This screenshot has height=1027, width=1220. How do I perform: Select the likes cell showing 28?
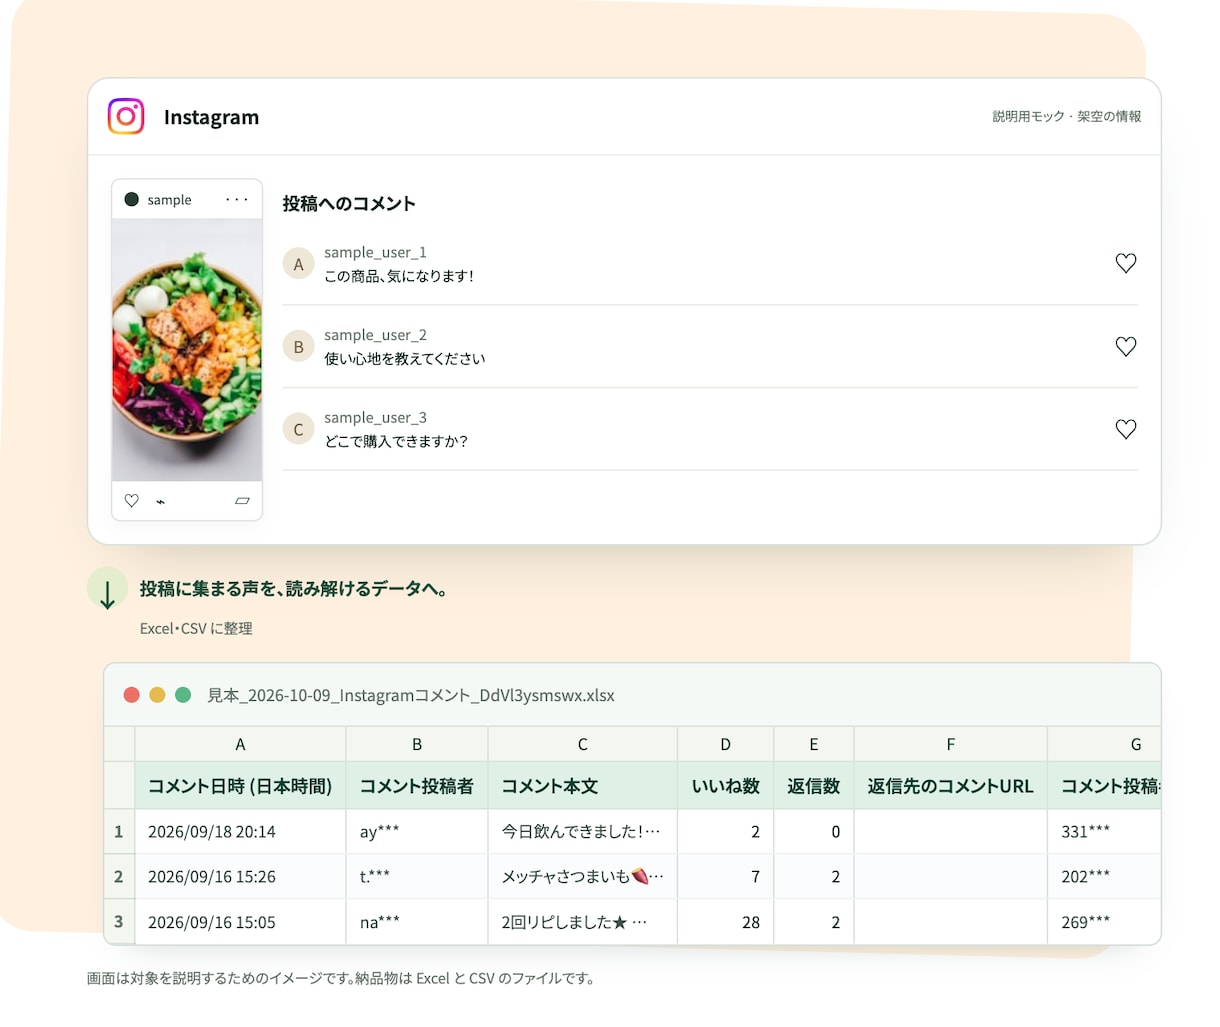726,922
